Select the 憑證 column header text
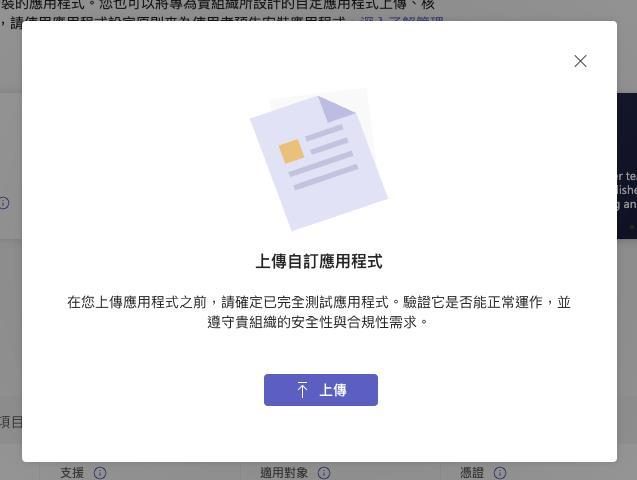The image size is (637, 480). (x=472, y=473)
